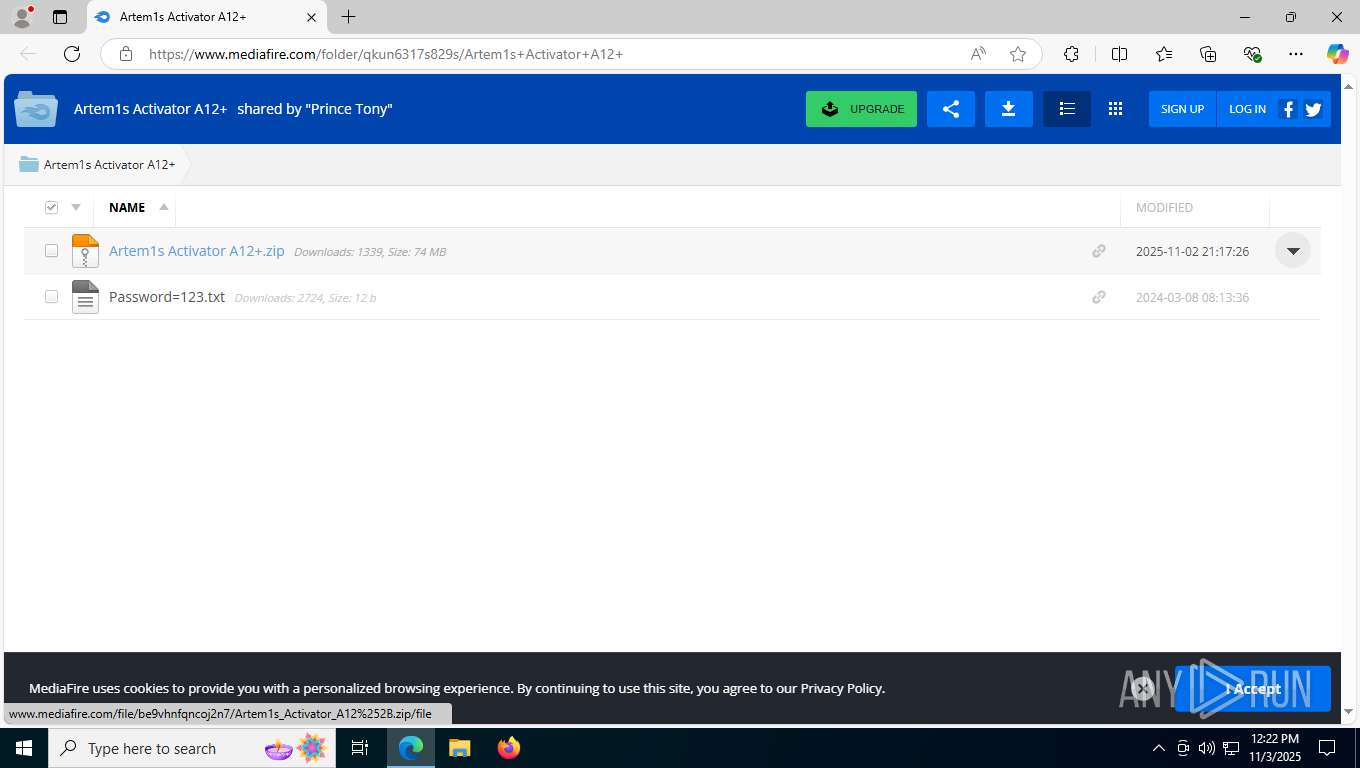Click the zip file icon
Screen dimensions: 1360x768
pos(85,251)
